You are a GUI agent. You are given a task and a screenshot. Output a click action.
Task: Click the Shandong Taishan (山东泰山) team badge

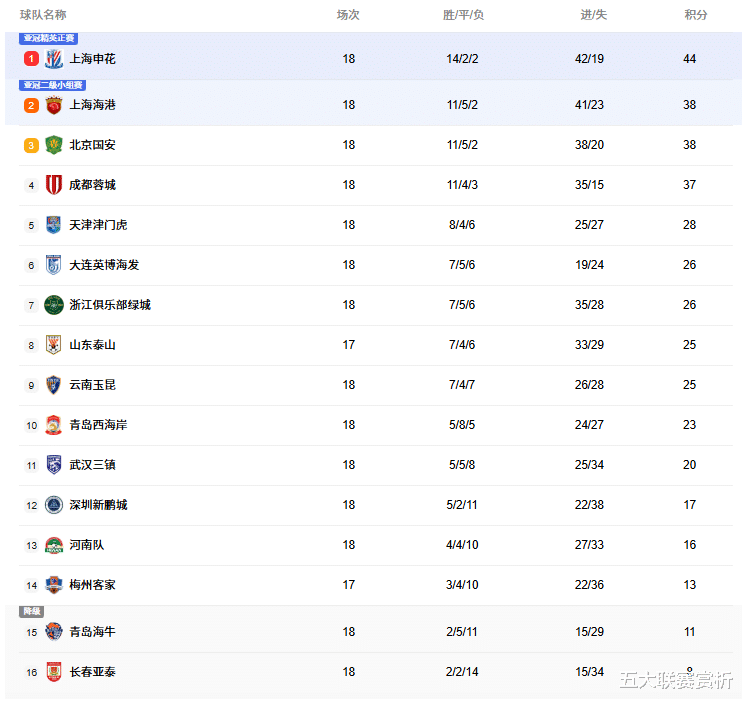click(54, 345)
